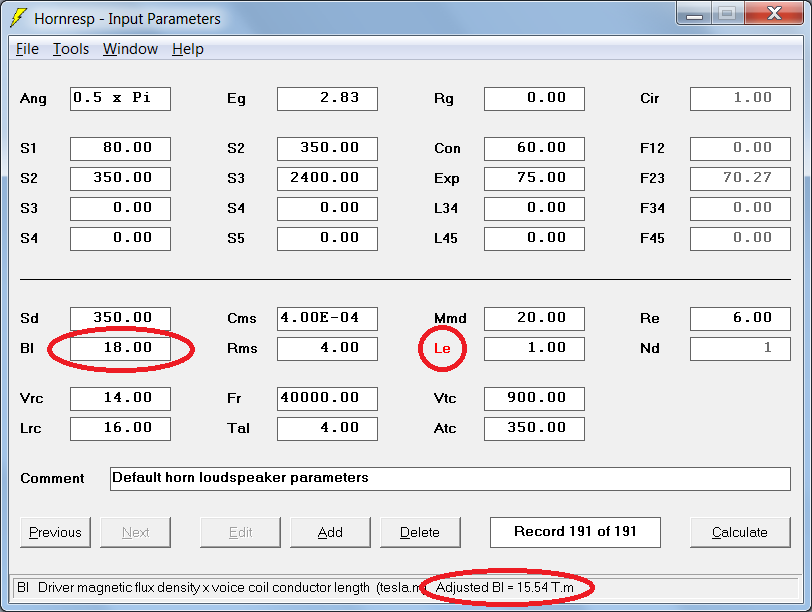
Task: Click the F23 field showing 70.27
Action: pyautogui.click(x=740, y=179)
